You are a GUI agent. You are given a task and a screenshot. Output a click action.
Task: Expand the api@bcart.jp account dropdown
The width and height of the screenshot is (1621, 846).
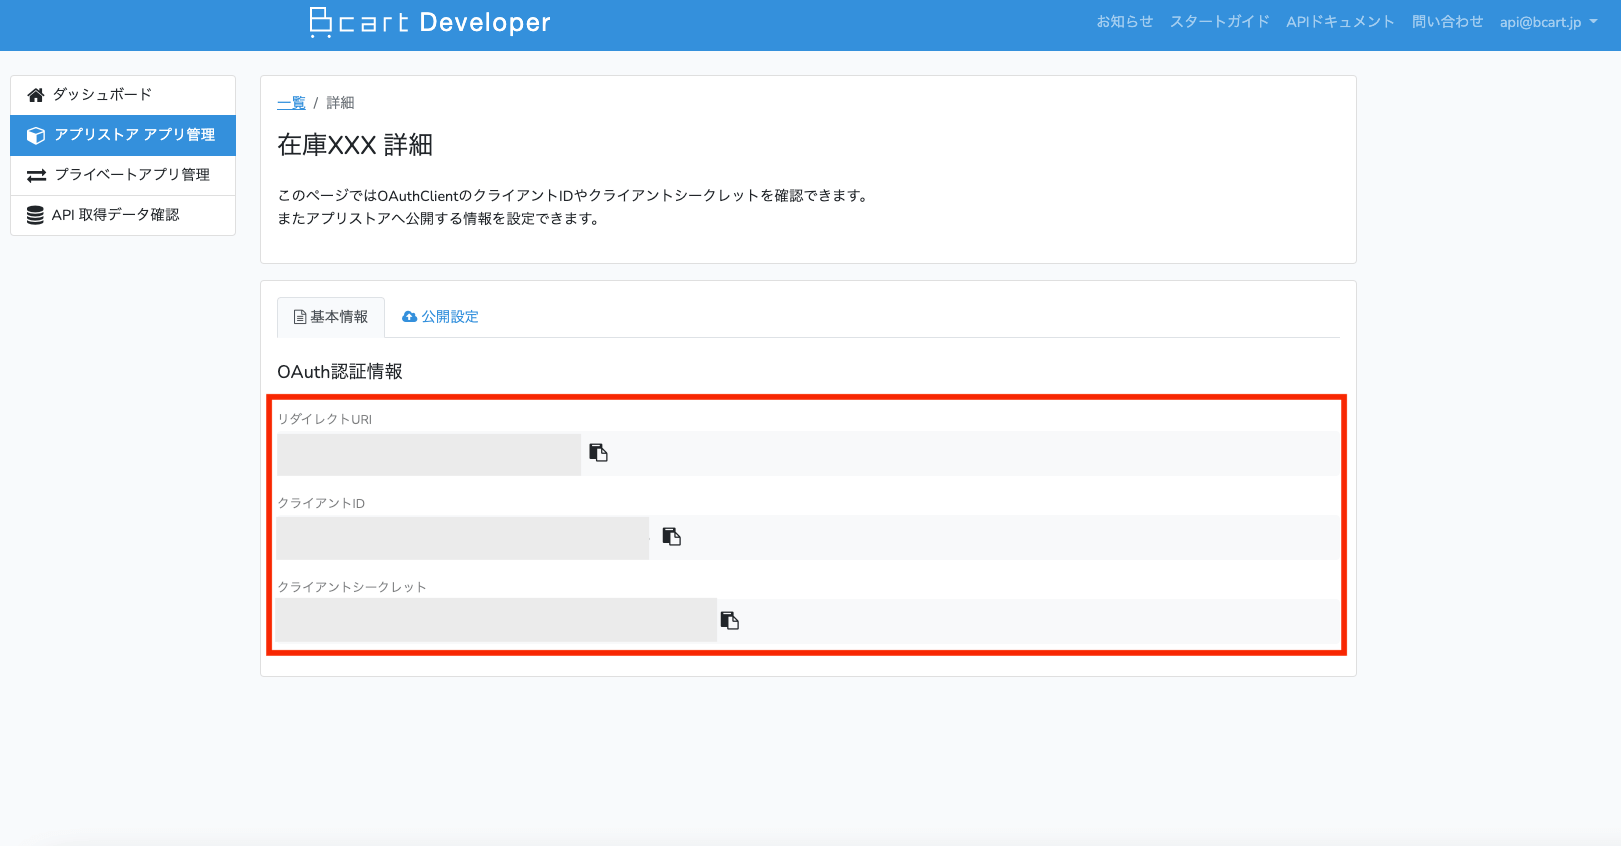pos(1547,22)
